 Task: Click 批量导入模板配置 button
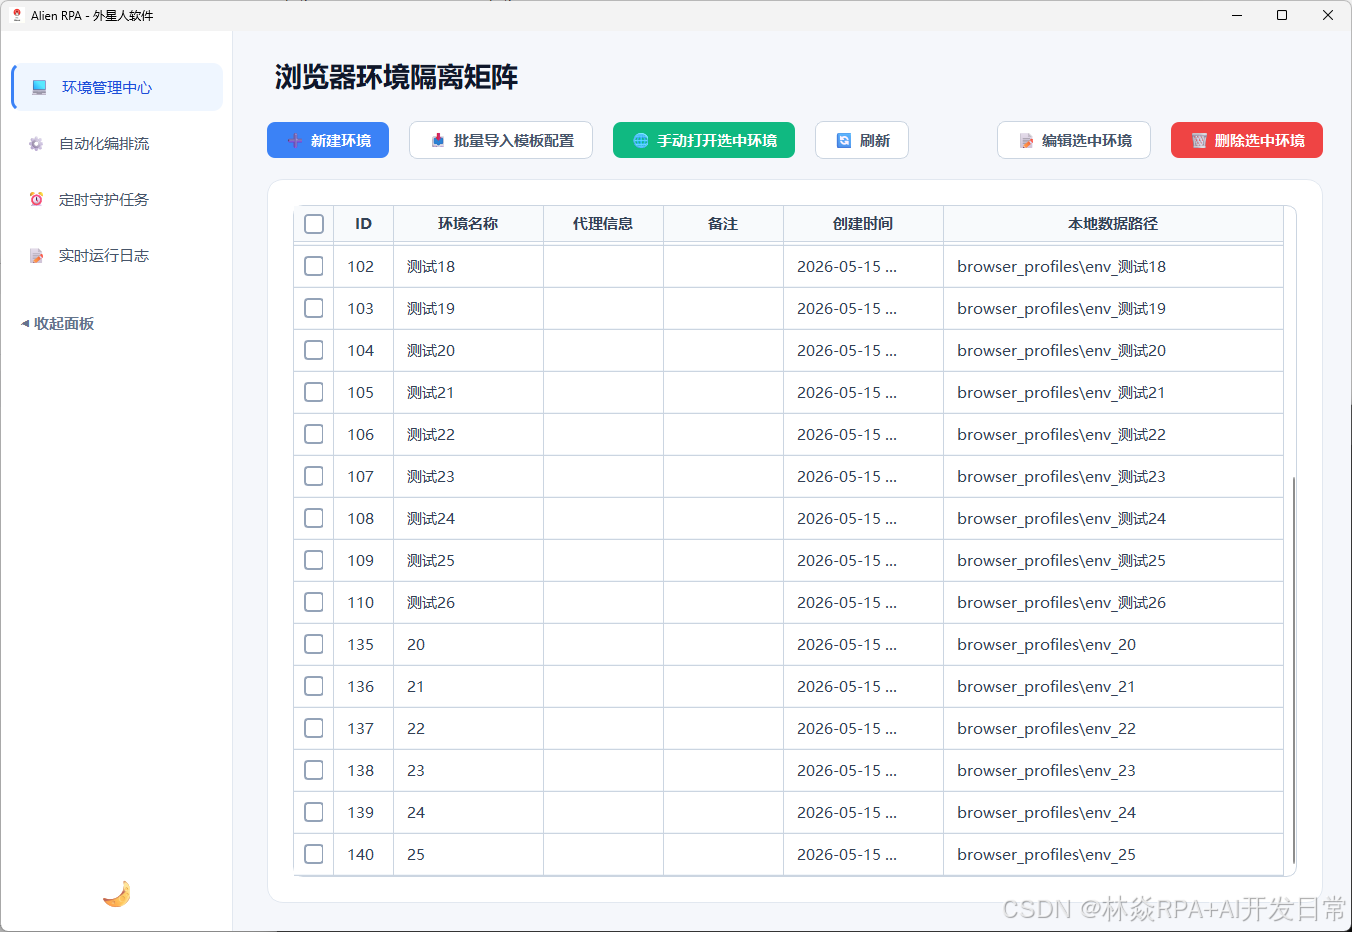click(x=501, y=140)
